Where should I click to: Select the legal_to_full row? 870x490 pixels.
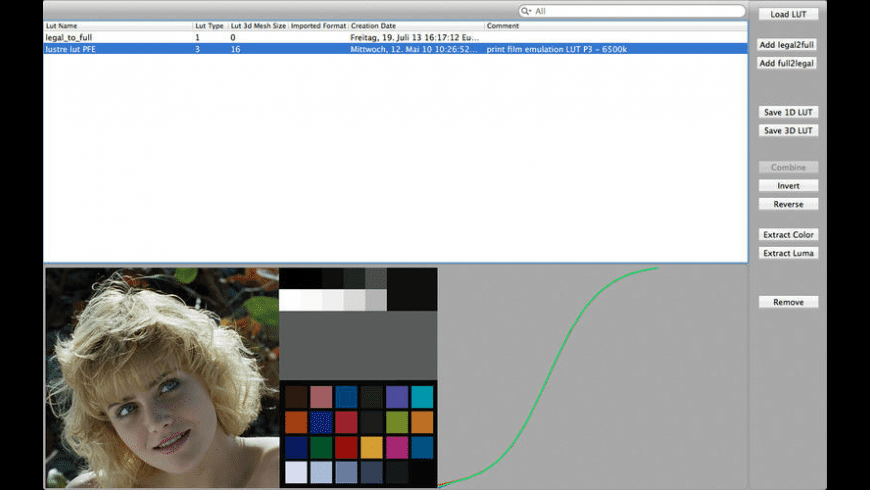pos(396,37)
